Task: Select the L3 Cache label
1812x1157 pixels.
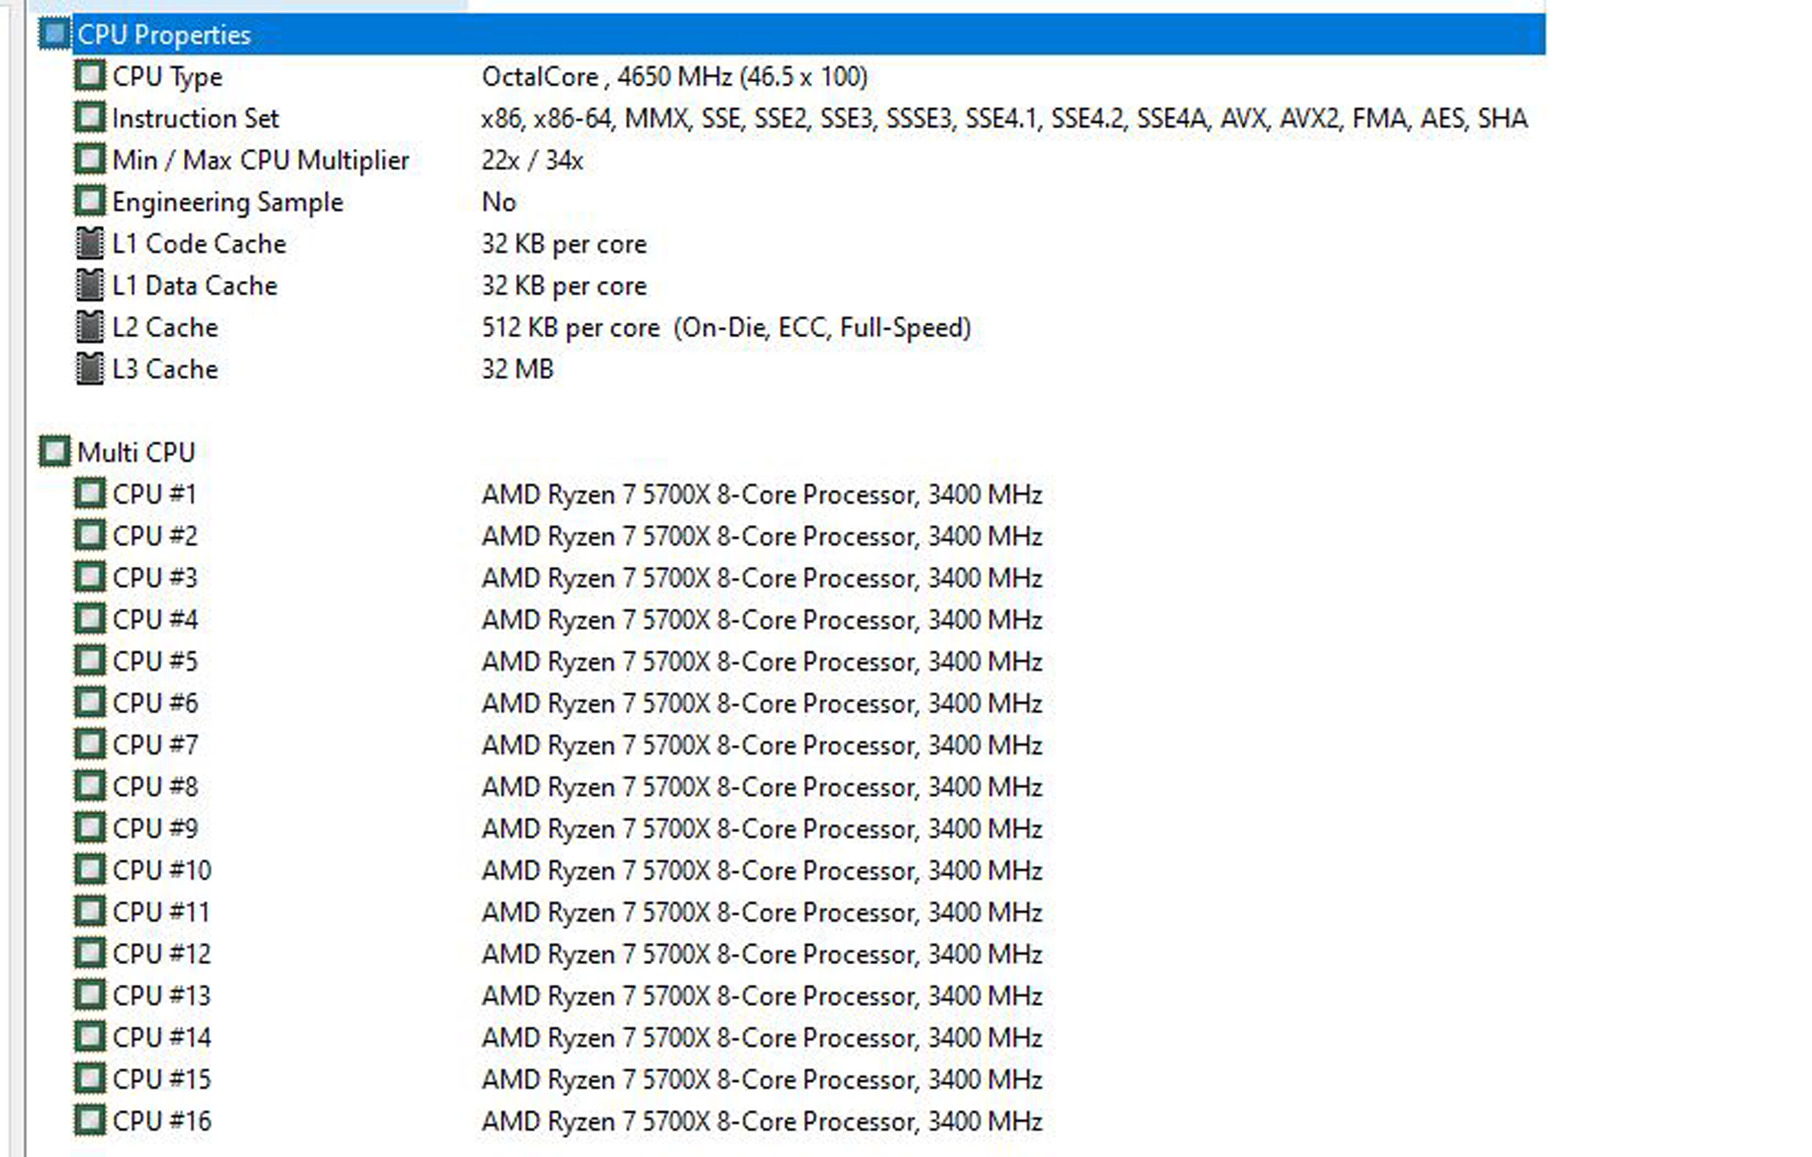Action: [165, 369]
